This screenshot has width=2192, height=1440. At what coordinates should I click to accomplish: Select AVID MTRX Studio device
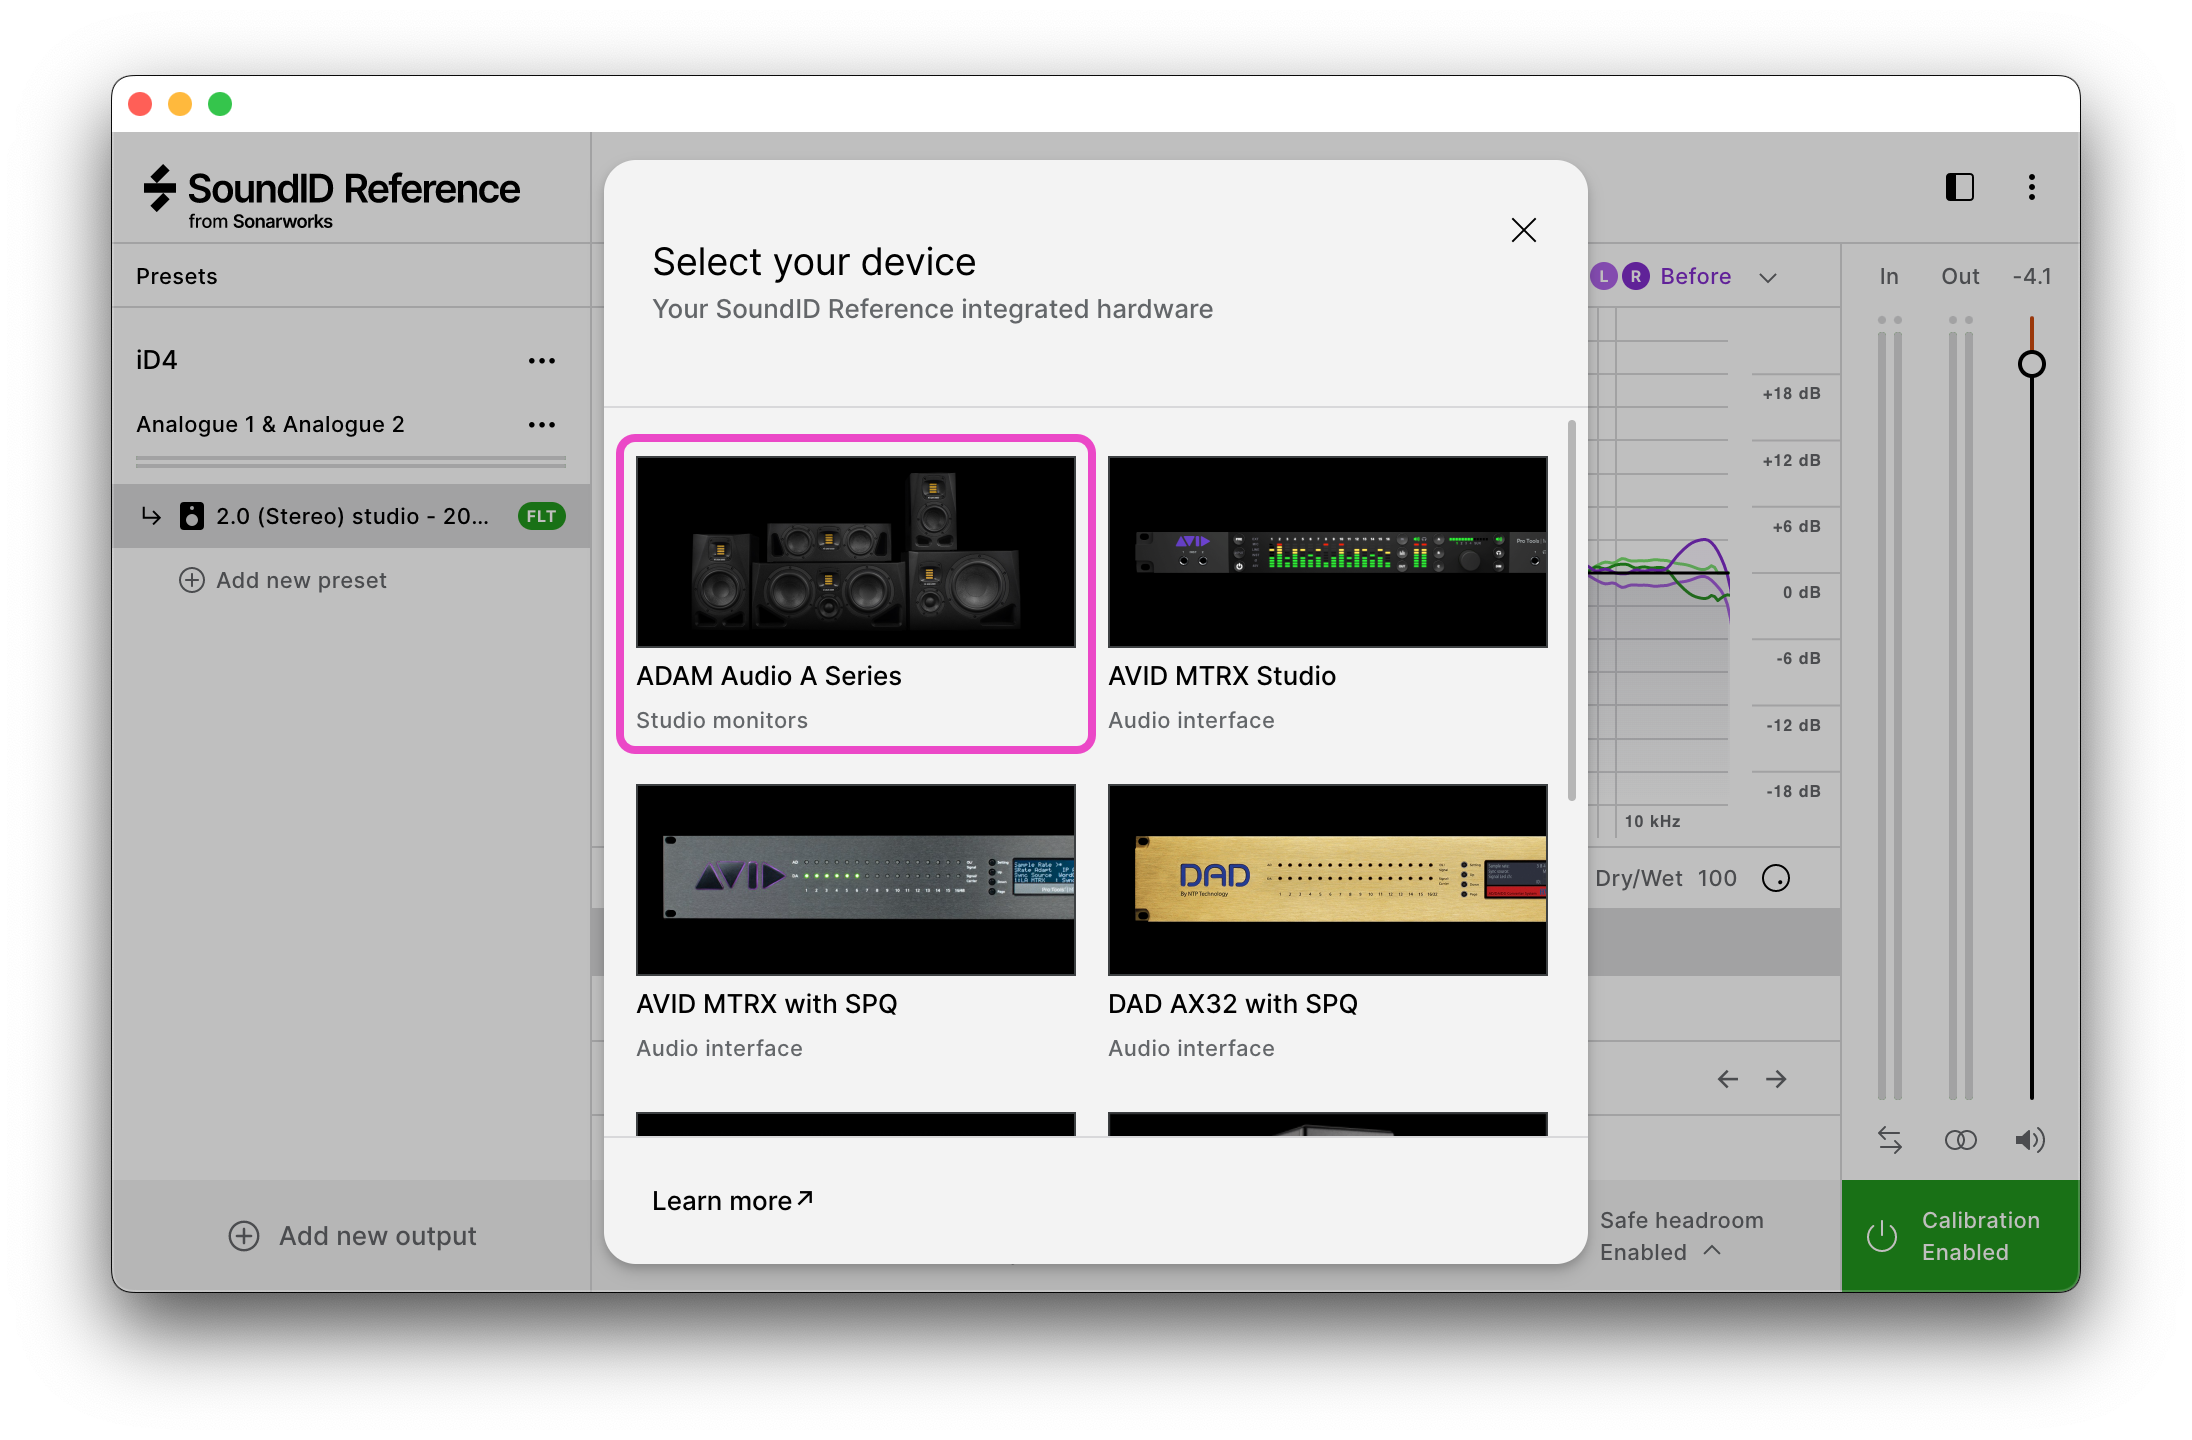pos(1327,594)
